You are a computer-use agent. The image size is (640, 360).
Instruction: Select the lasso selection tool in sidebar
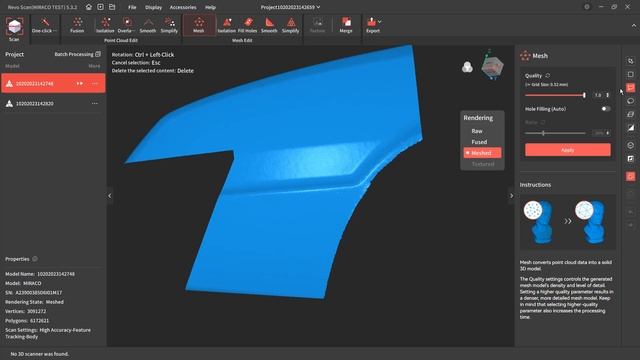[x=631, y=101]
